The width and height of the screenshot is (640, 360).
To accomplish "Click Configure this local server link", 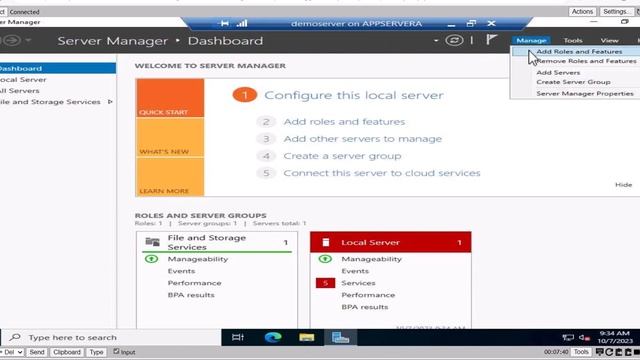I will [x=353, y=95].
